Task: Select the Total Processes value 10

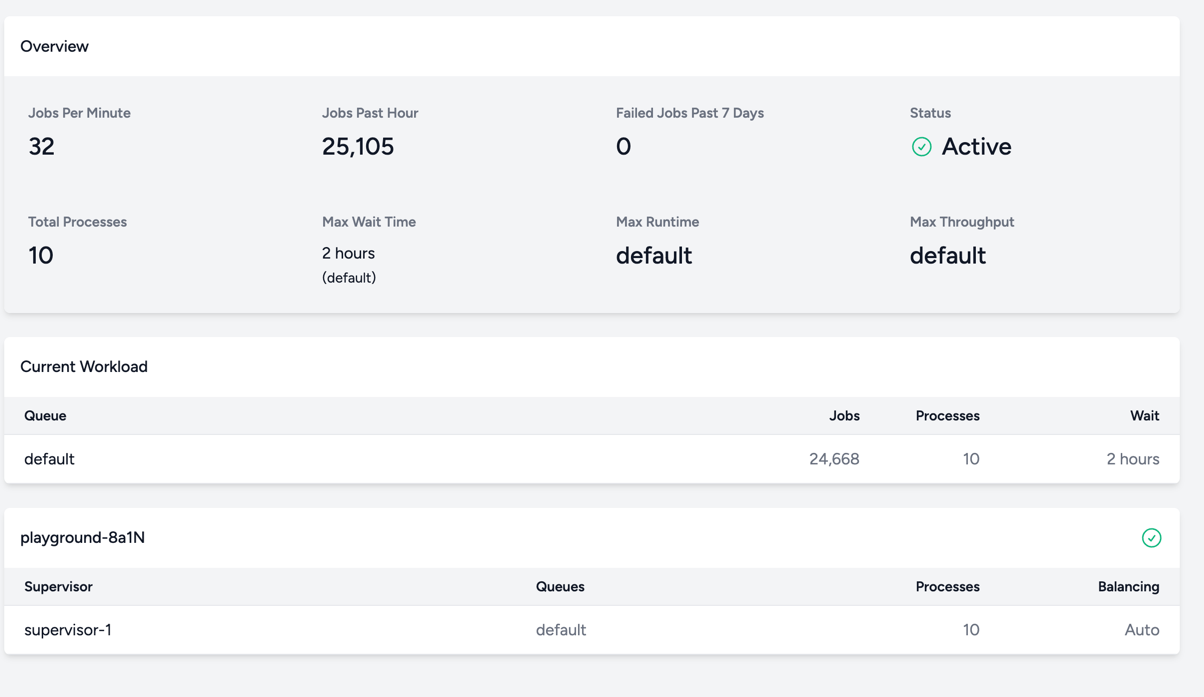Action: coord(41,256)
